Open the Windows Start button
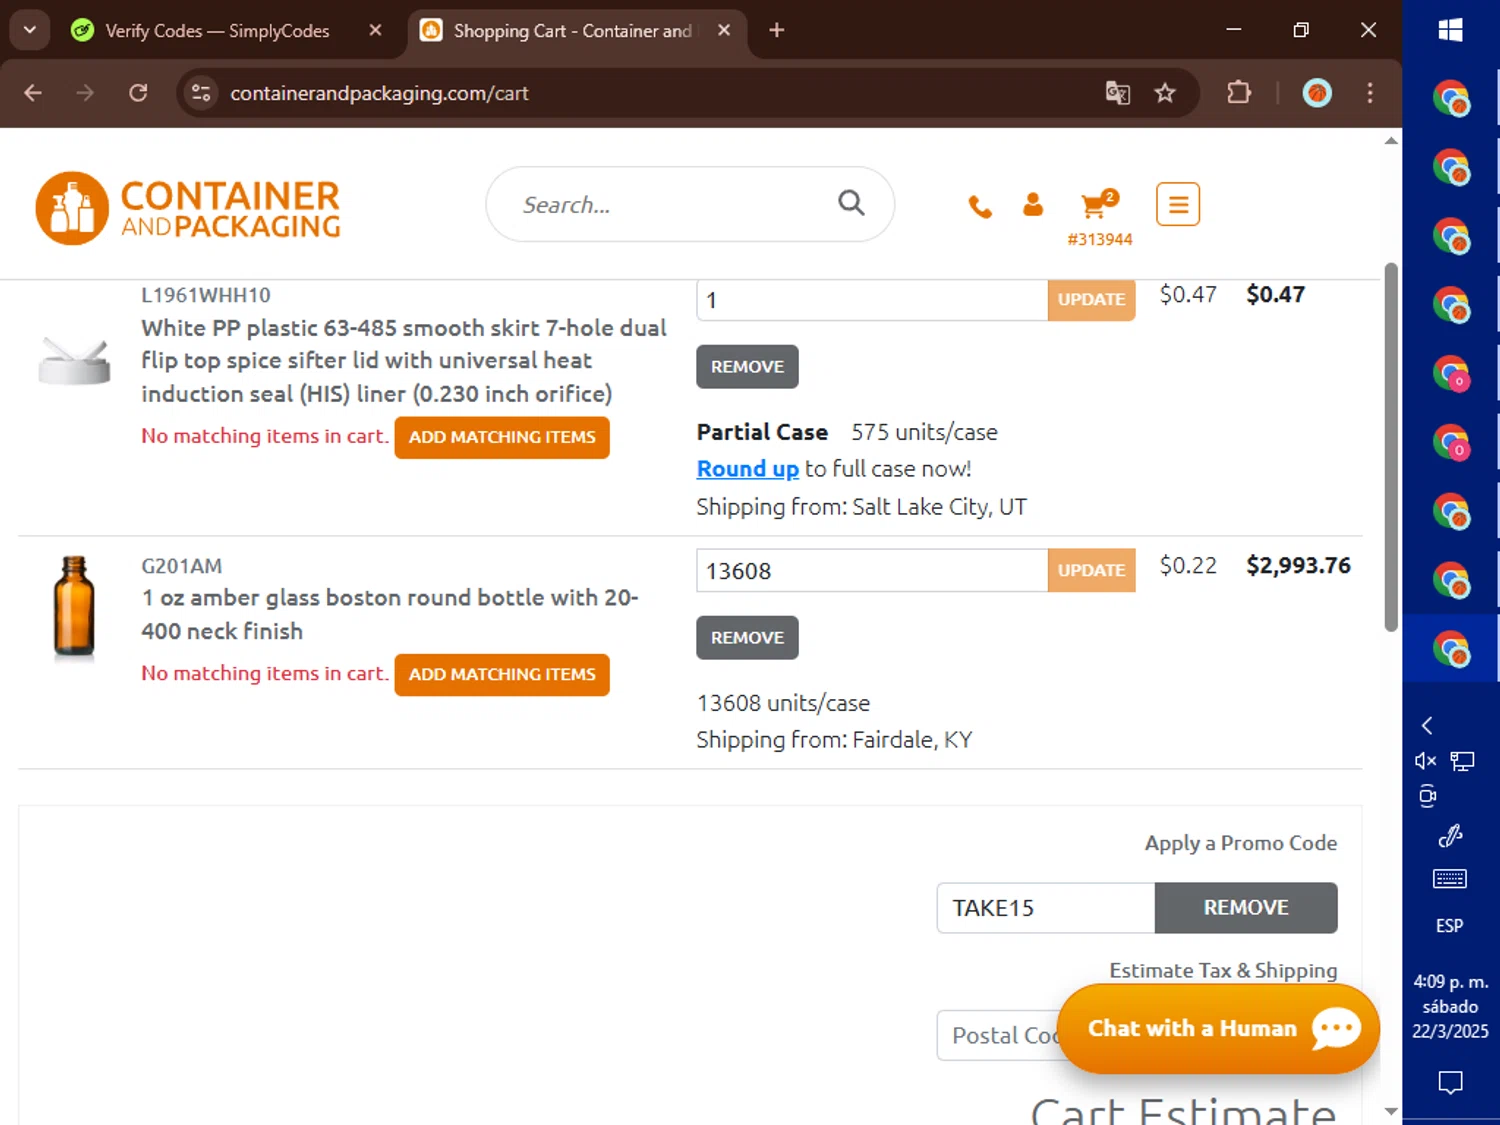 [x=1450, y=30]
